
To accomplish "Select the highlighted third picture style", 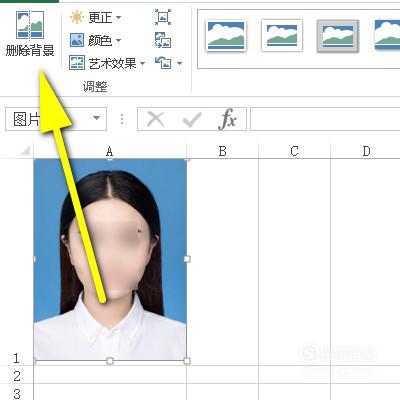I will 338,36.
